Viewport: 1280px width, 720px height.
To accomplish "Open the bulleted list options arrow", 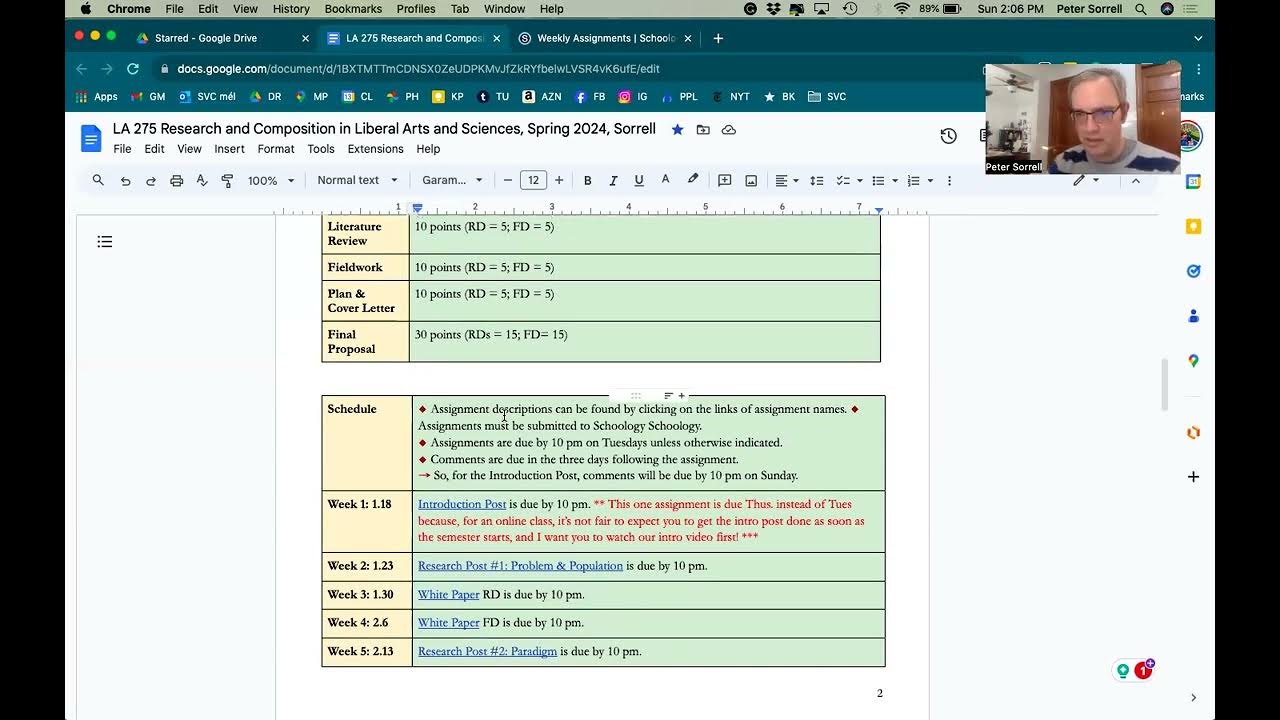I will [x=895, y=181].
